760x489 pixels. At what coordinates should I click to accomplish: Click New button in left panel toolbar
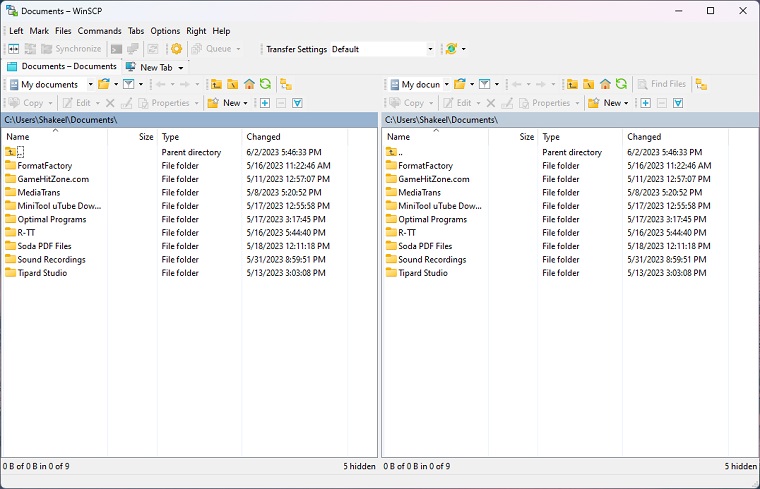pos(228,103)
